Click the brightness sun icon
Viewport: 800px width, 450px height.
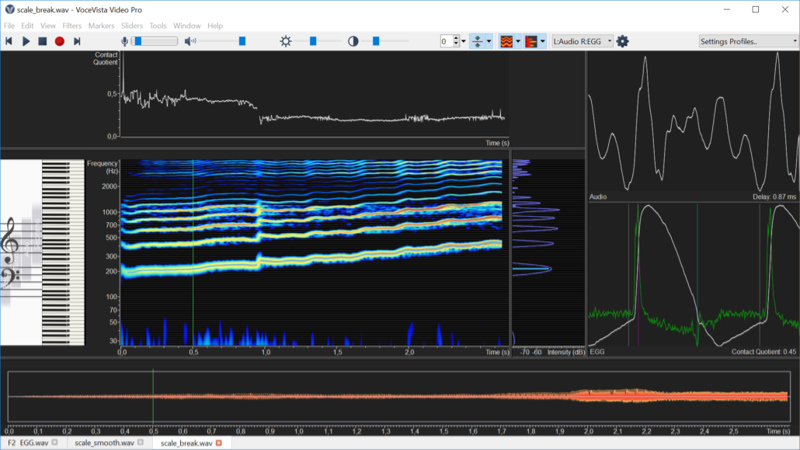point(286,41)
